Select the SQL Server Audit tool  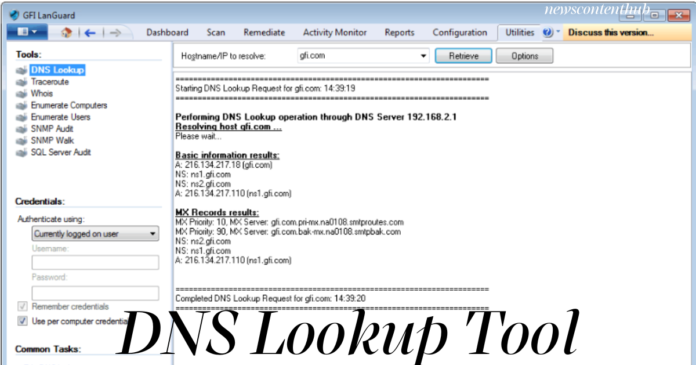click(x=61, y=152)
